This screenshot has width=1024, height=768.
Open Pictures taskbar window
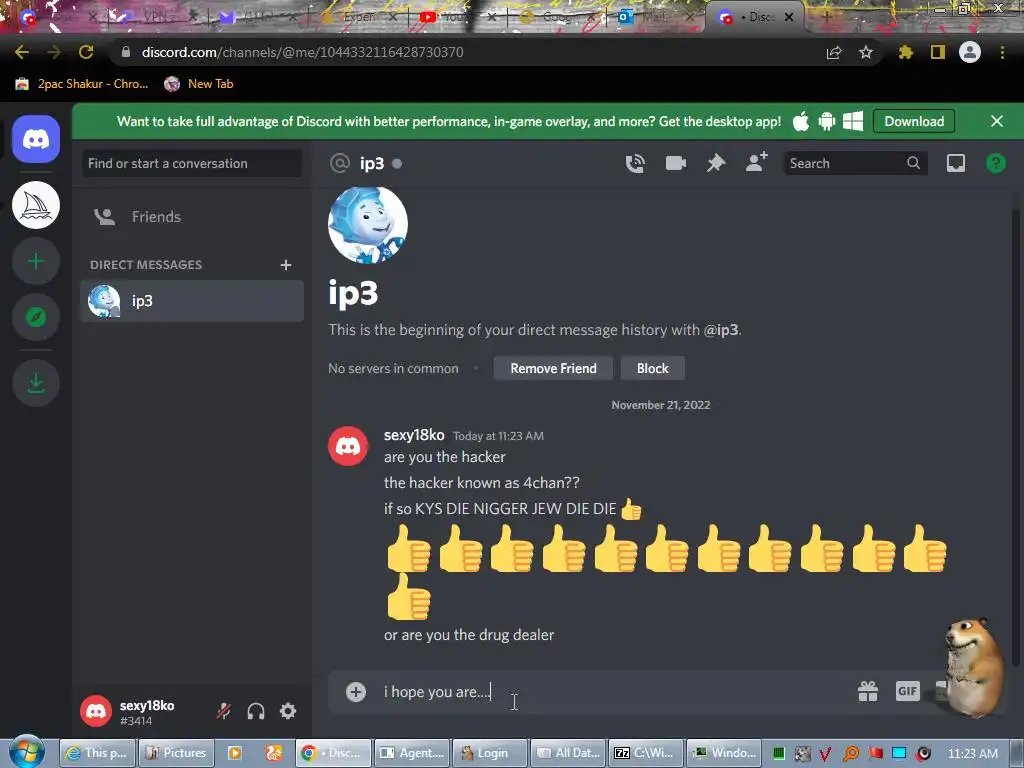(x=175, y=753)
